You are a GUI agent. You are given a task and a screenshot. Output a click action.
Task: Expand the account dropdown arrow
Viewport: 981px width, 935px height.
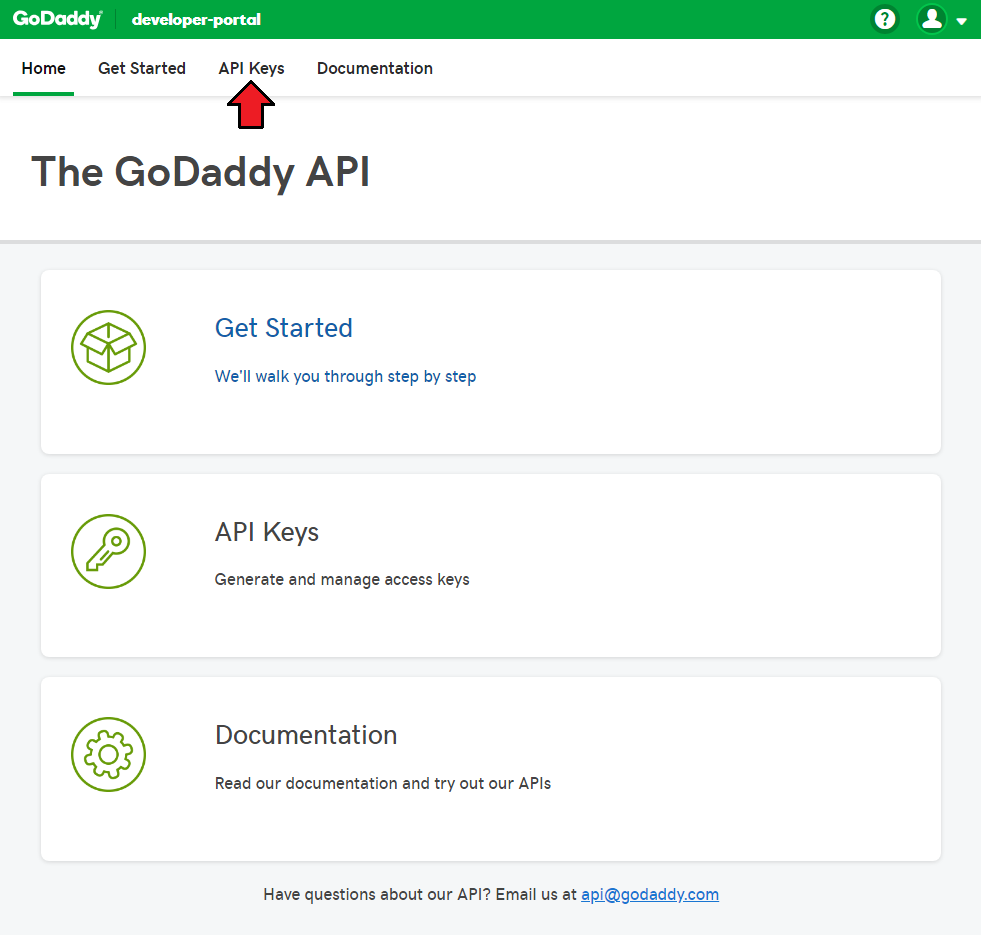(x=962, y=21)
